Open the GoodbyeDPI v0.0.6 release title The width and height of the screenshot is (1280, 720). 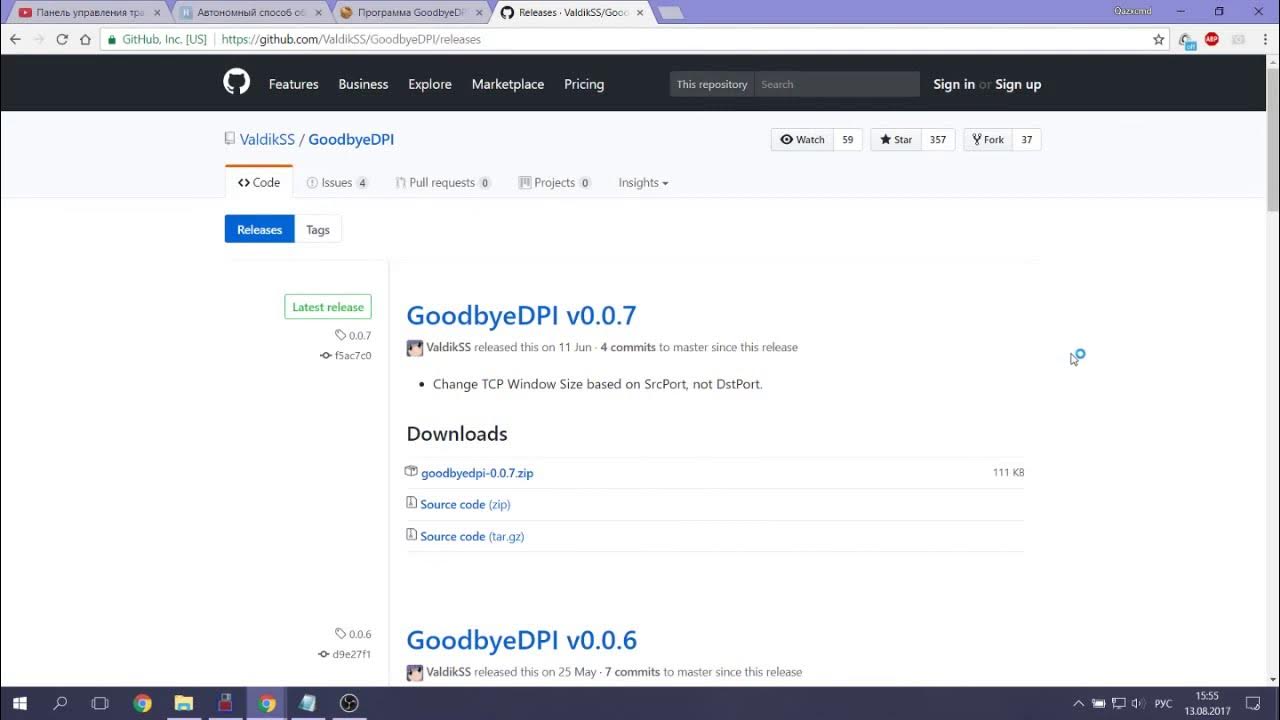[521, 640]
